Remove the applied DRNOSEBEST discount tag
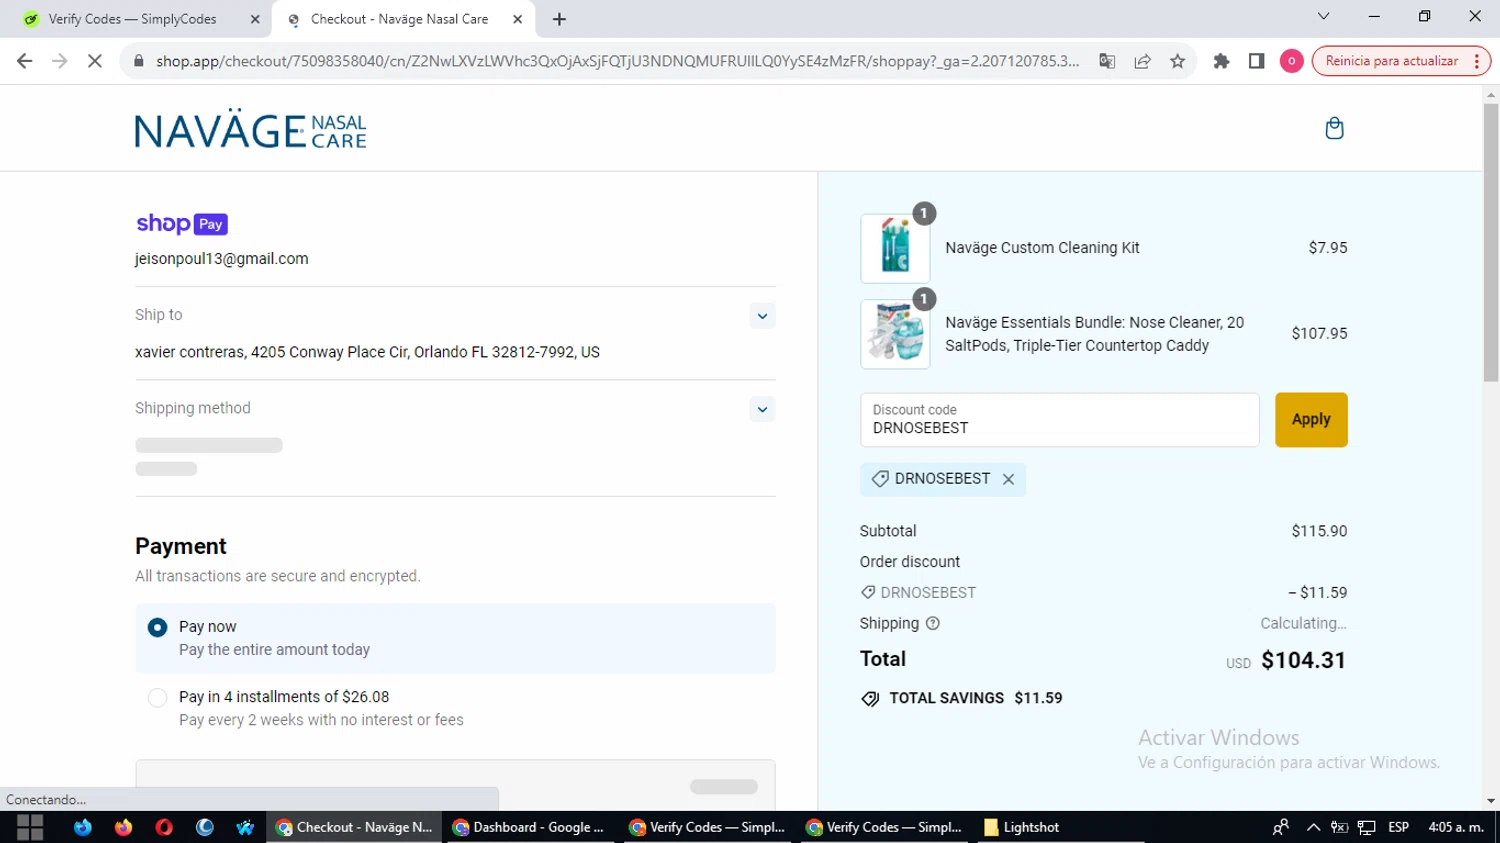 click(1008, 479)
